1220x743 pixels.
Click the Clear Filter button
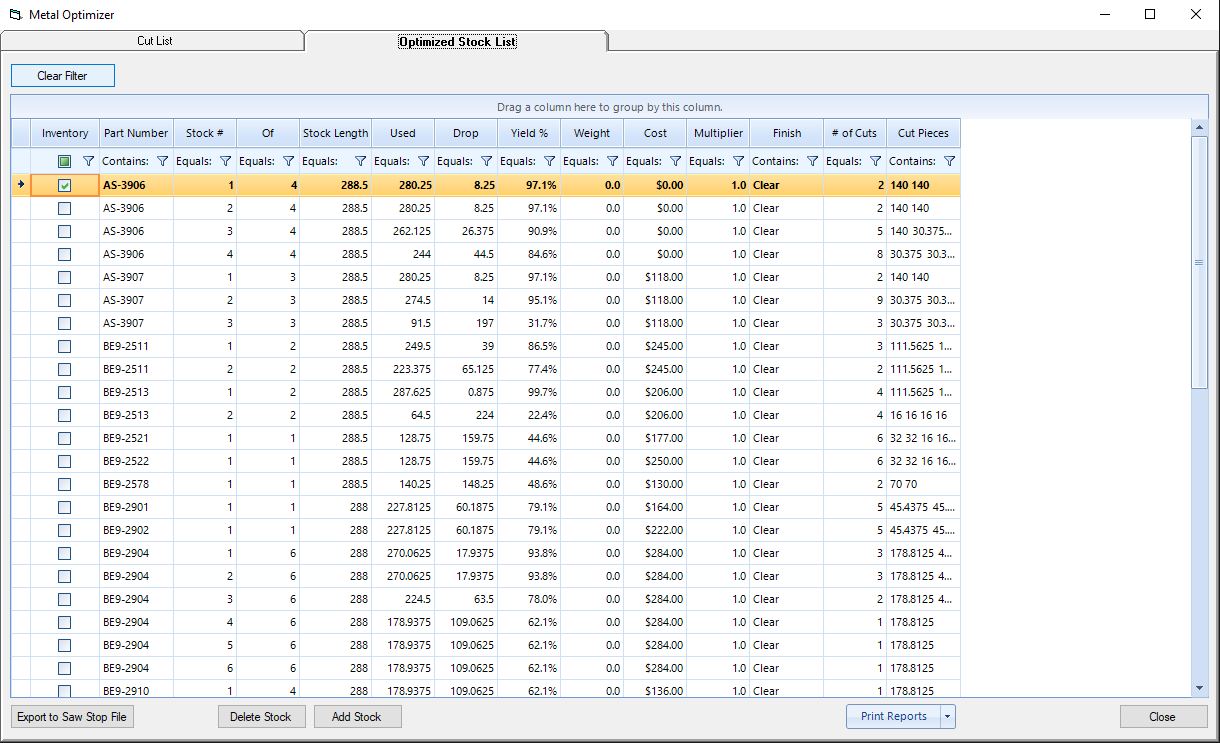click(x=63, y=76)
